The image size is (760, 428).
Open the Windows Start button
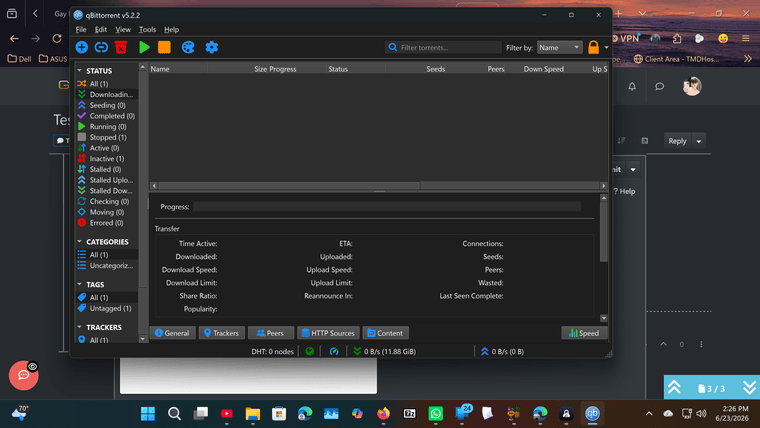pos(148,413)
